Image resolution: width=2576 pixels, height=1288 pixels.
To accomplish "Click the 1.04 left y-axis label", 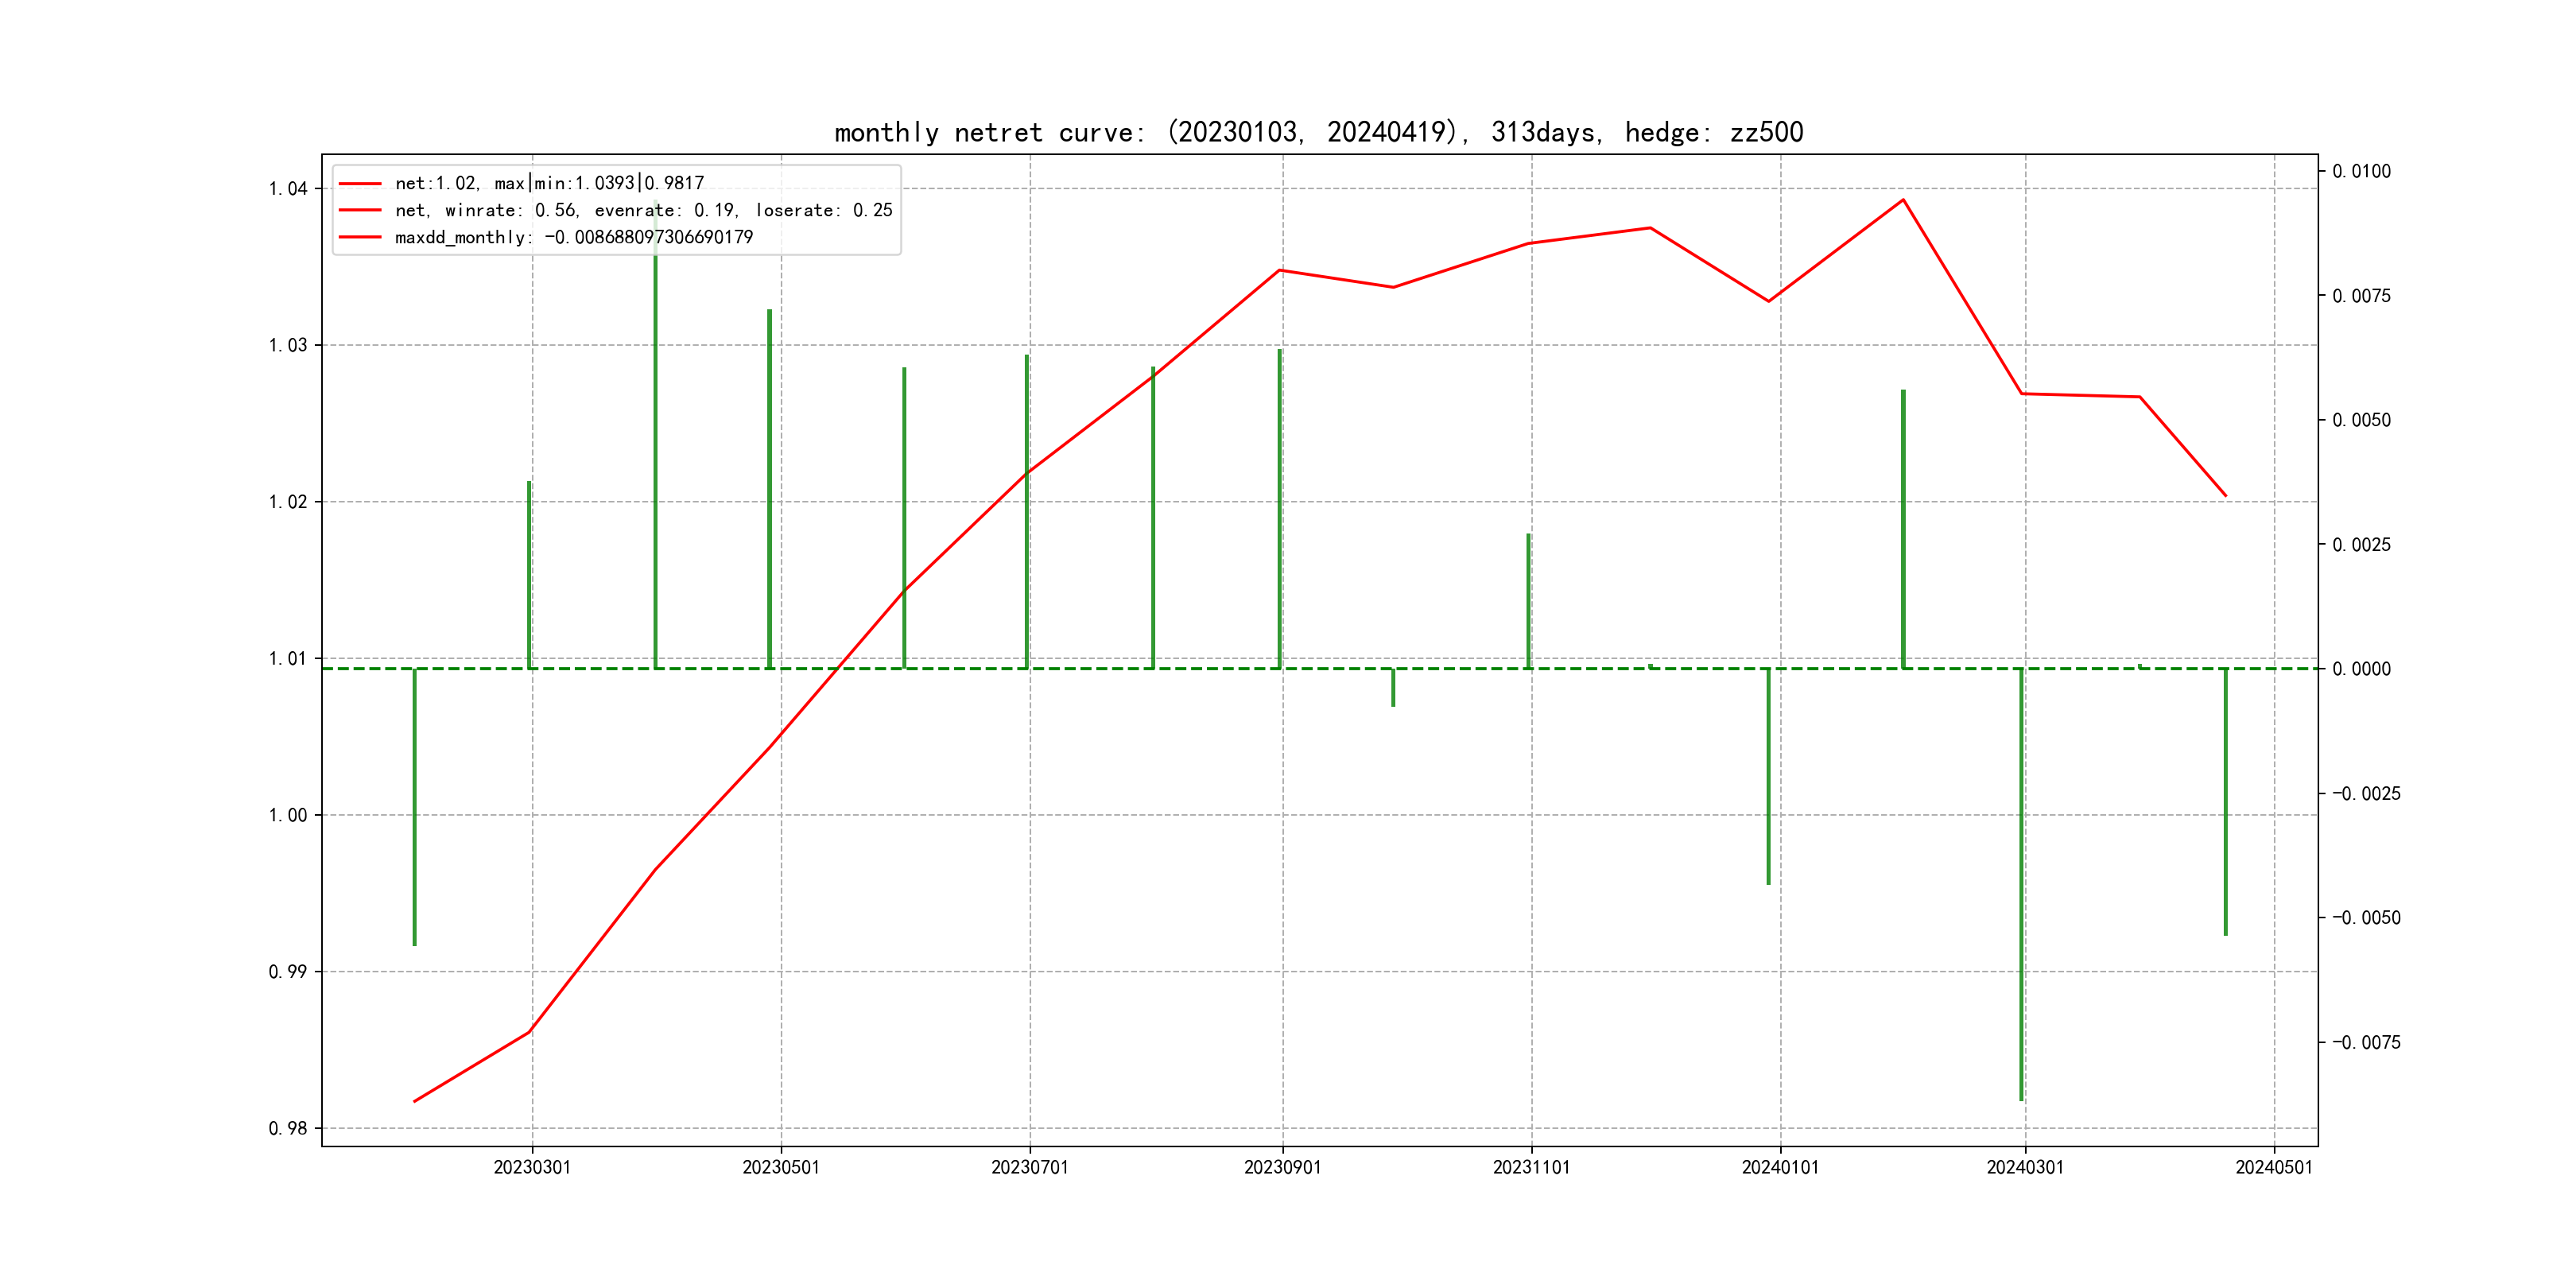I will click(288, 189).
